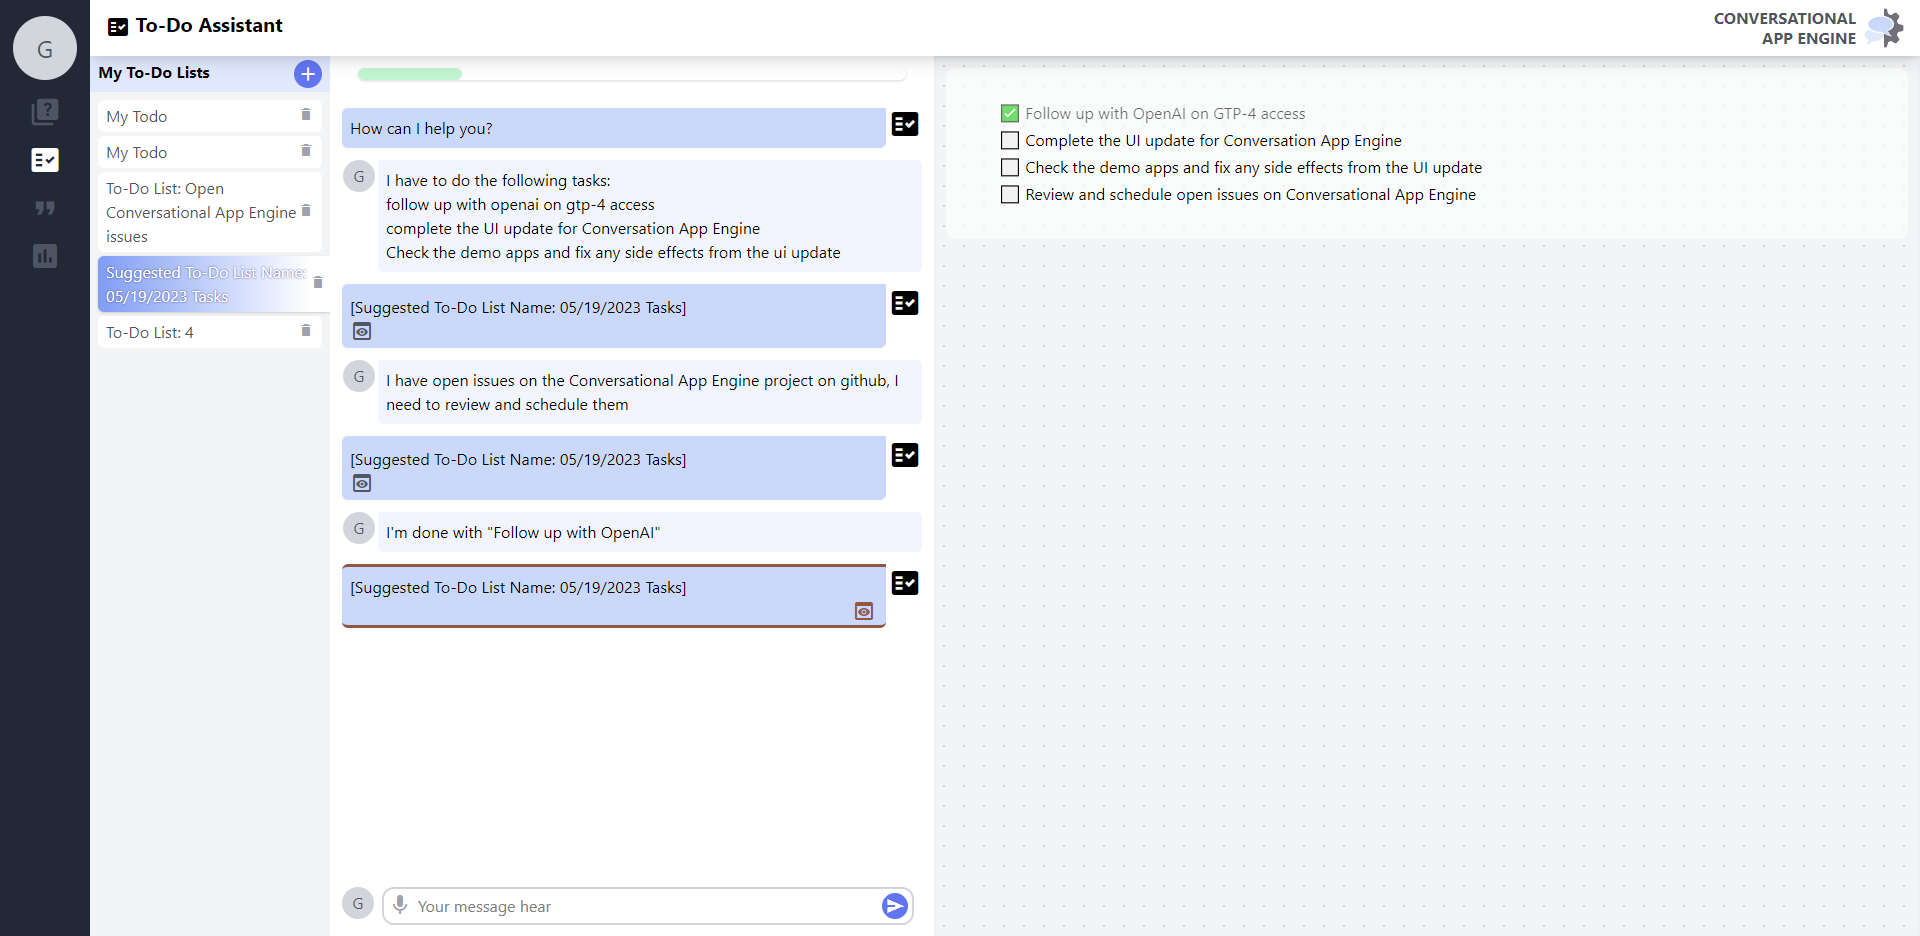Add a new to-do list
Viewport: 1920px width, 936px height.
point(308,74)
